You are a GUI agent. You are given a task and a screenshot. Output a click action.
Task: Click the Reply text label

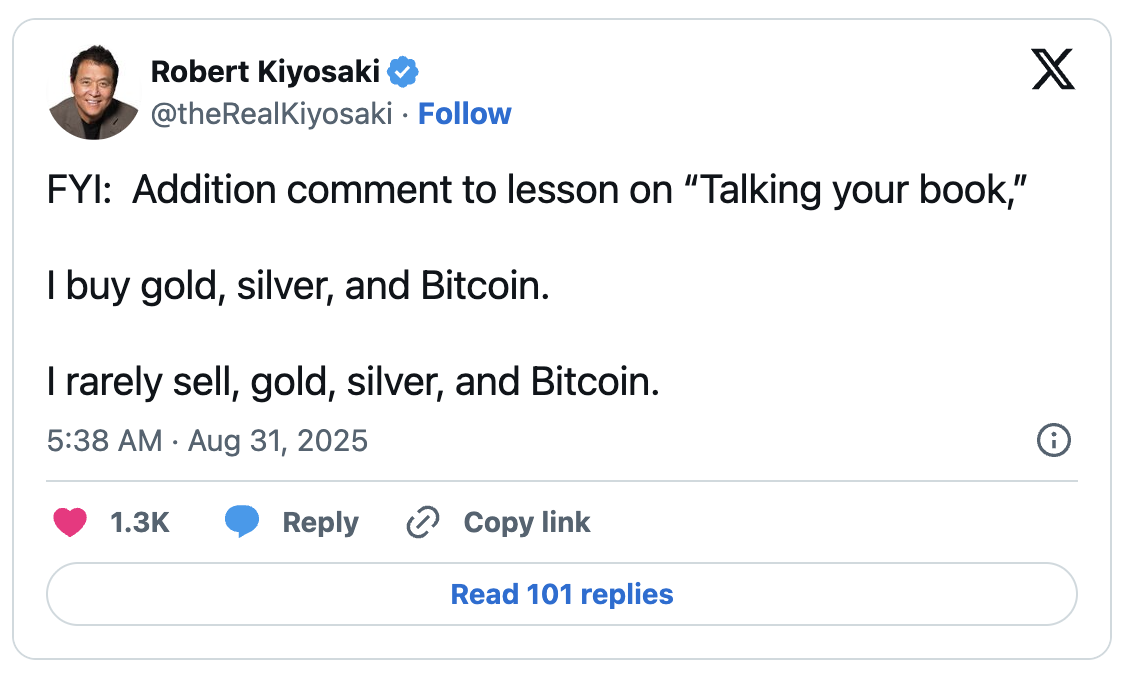coord(320,522)
